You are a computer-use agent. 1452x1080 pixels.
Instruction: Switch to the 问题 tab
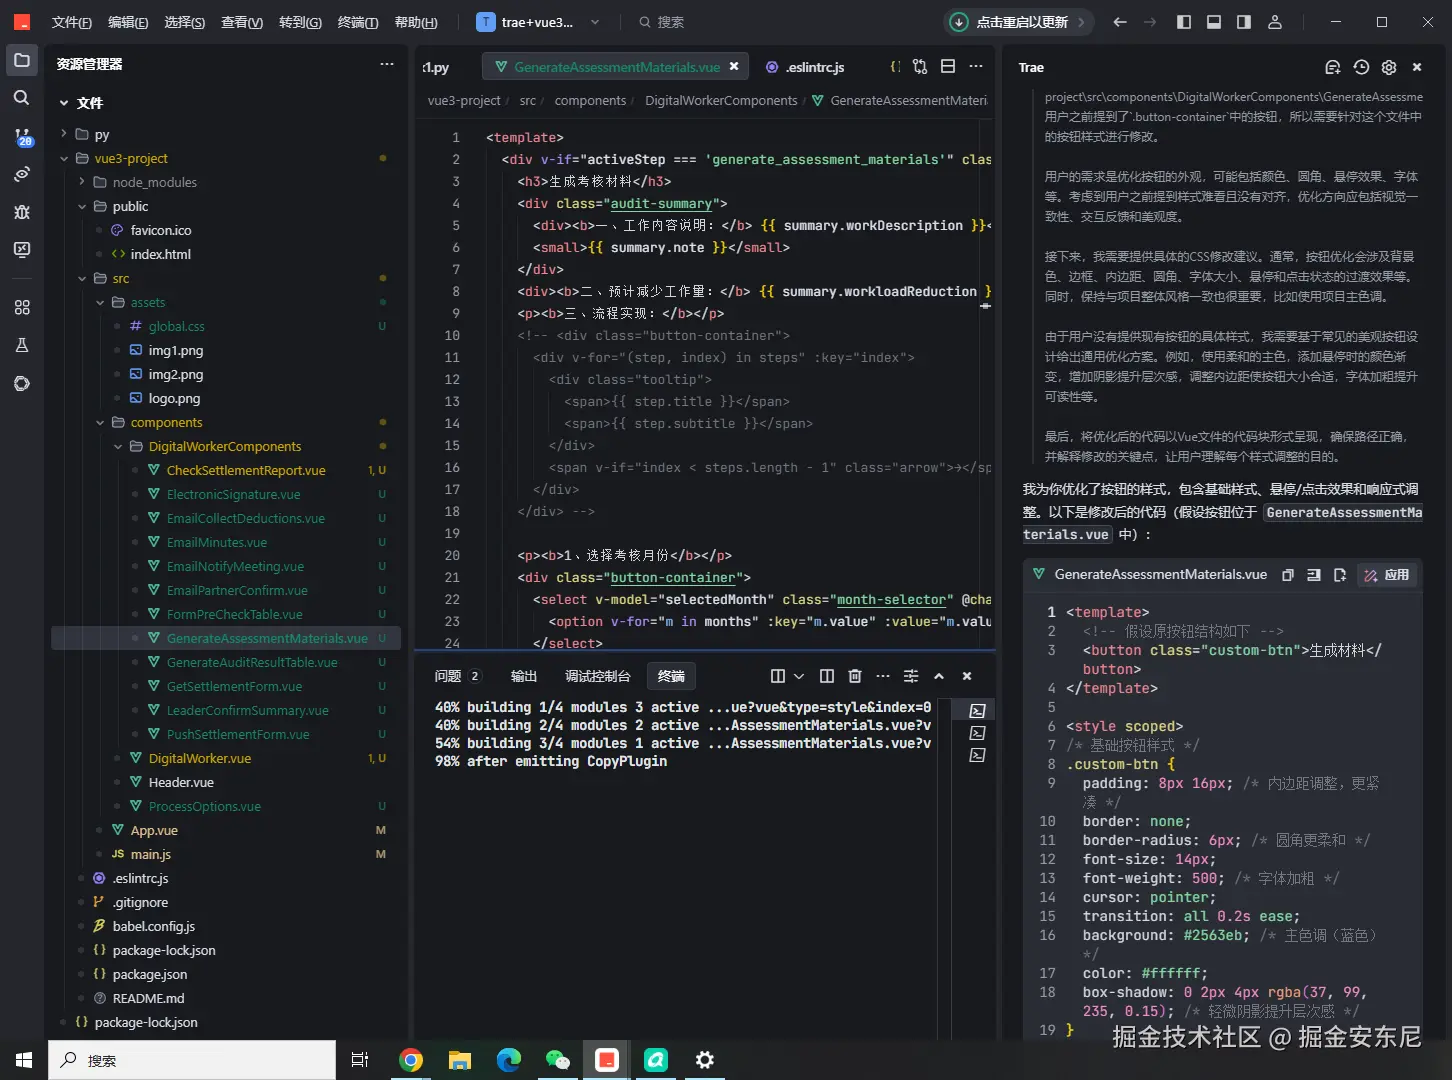[x=457, y=676]
